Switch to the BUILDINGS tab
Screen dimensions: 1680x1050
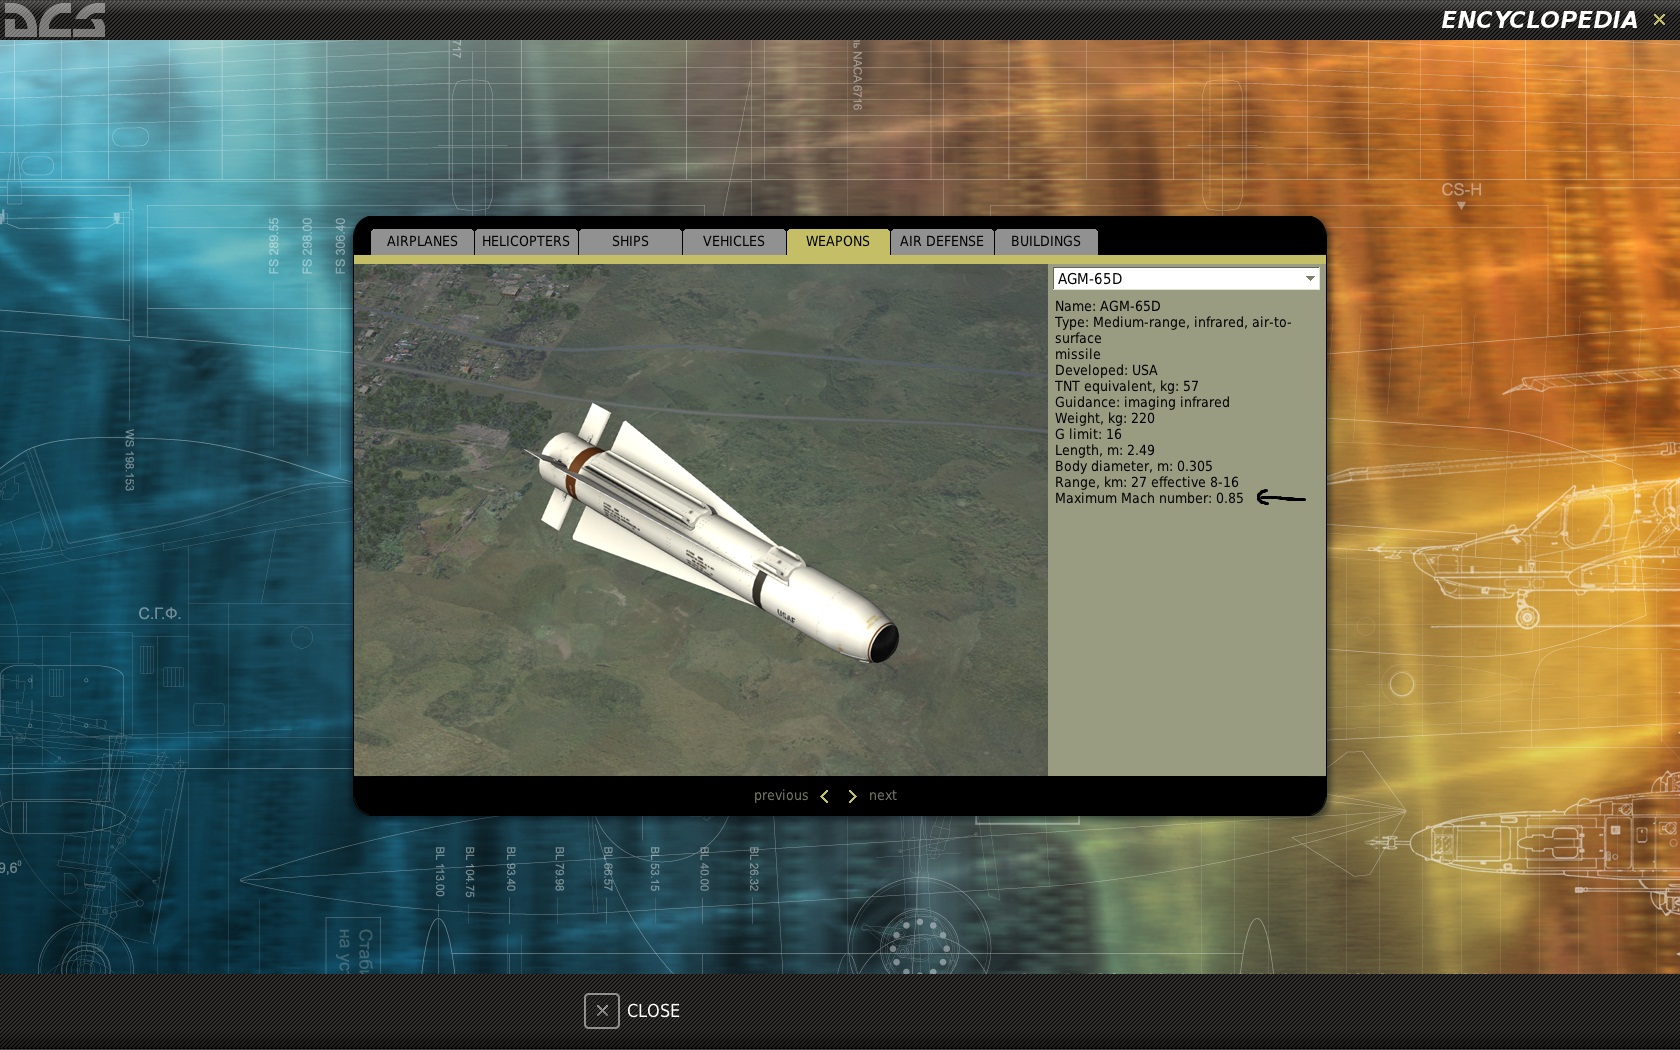[x=1046, y=242]
